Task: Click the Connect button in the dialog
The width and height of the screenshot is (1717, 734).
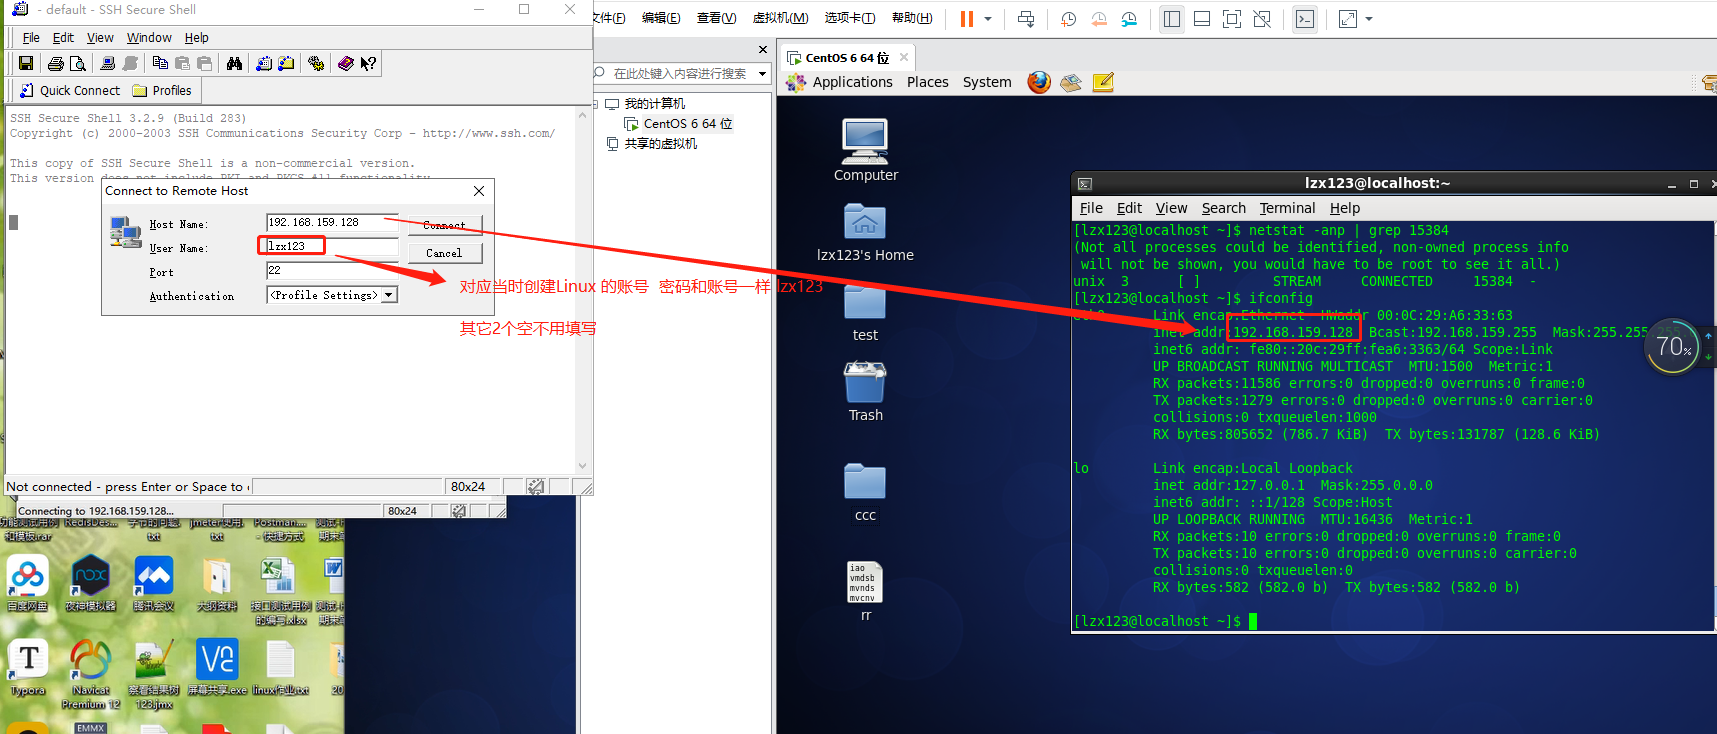Action: coord(445,225)
